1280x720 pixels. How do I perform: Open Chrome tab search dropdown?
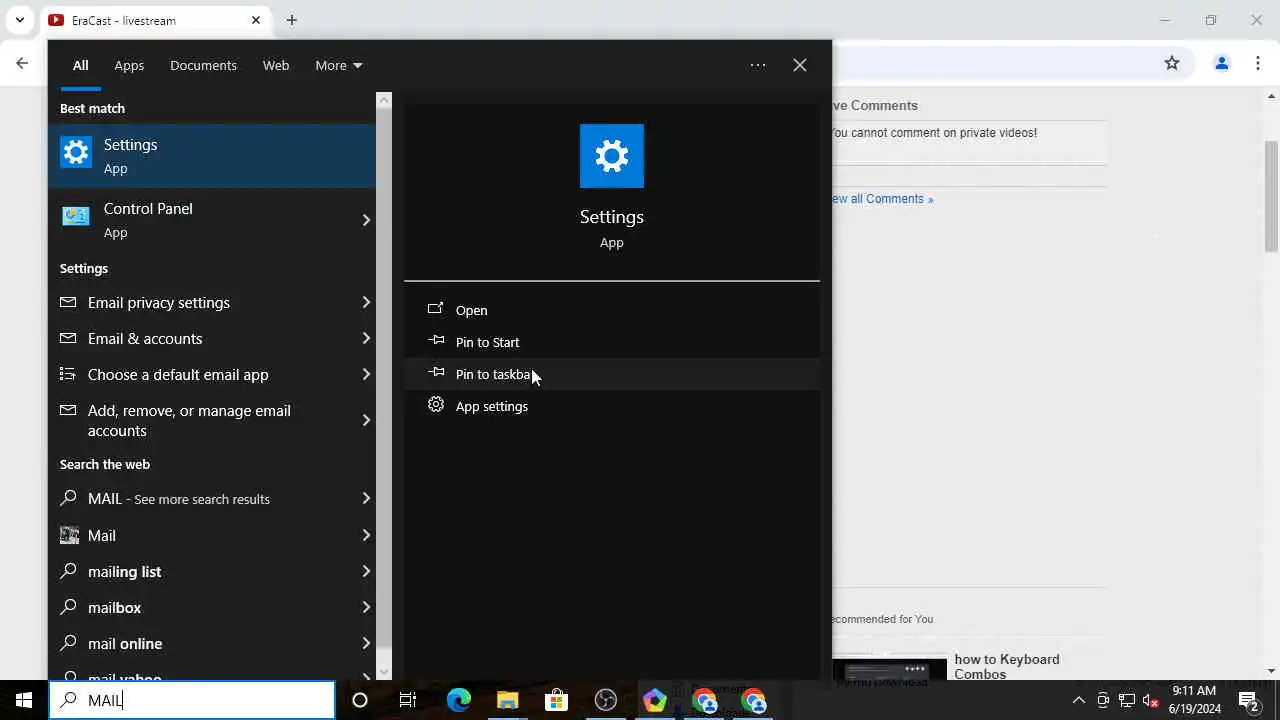pyautogui.click(x=20, y=20)
